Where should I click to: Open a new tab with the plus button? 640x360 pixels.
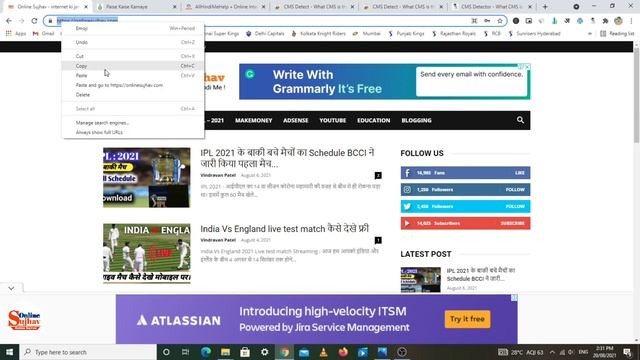(545, 7)
